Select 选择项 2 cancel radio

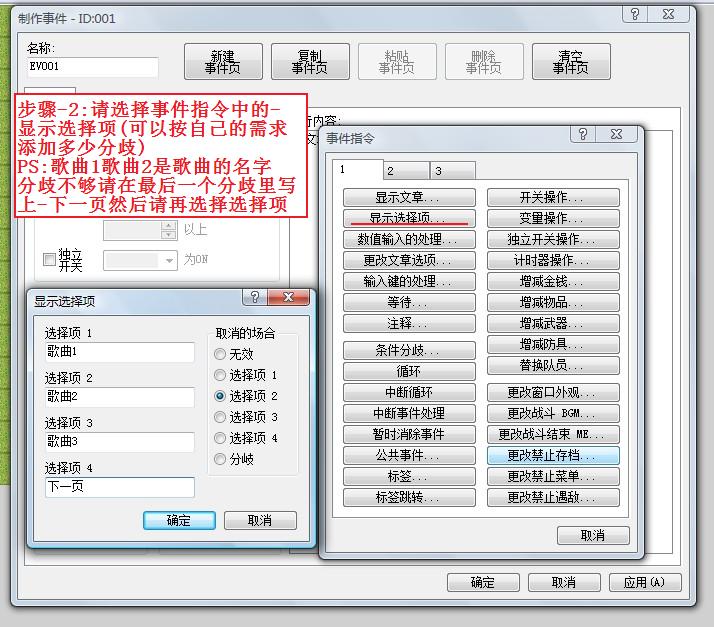coord(220,396)
